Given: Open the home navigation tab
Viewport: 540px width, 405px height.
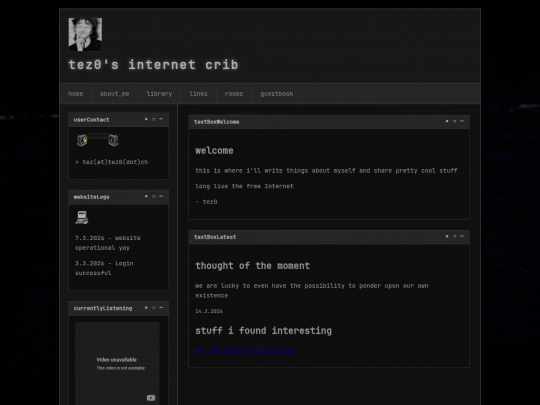Looking at the screenshot, I should (75, 94).
